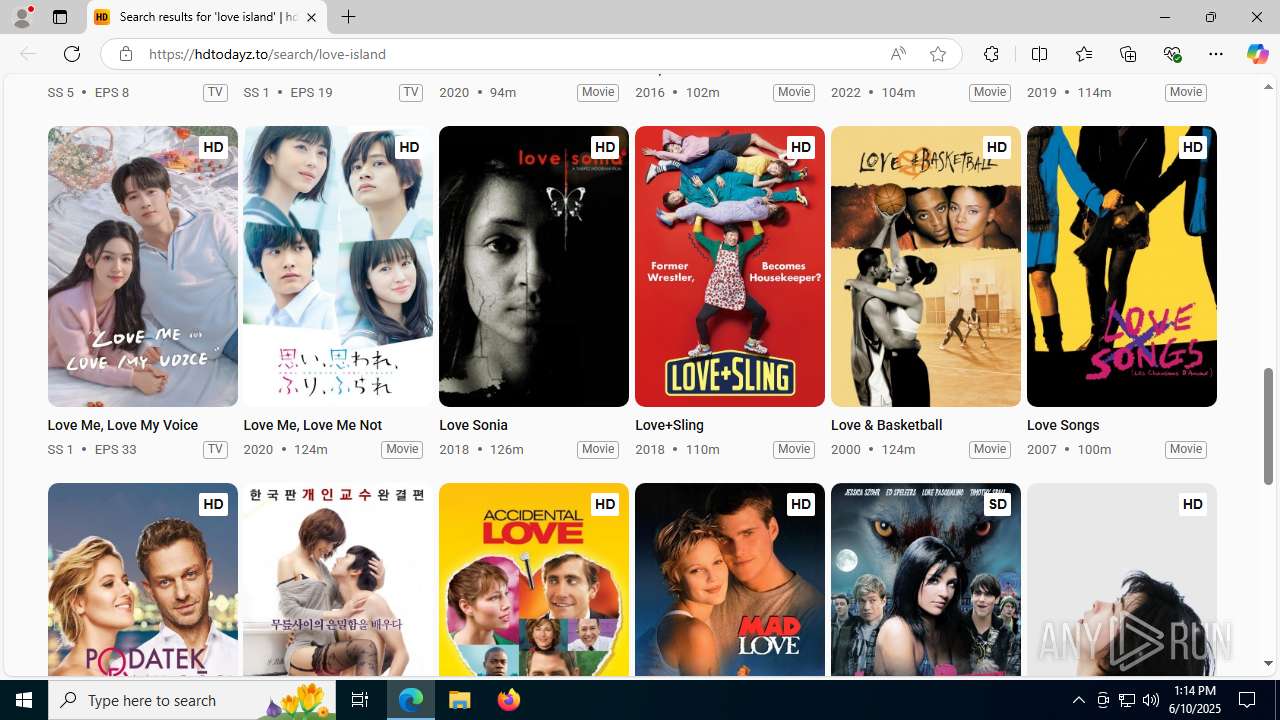Open Task View on the taskbar

click(x=360, y=700)
